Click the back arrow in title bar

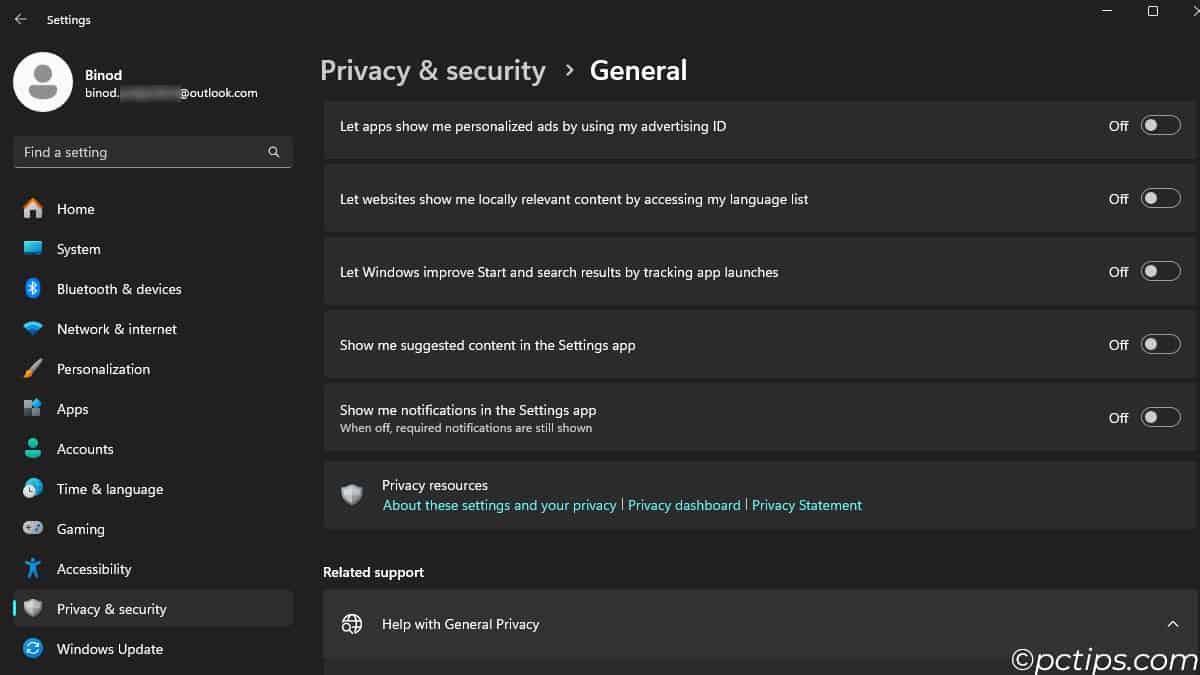tap(20, 19)
